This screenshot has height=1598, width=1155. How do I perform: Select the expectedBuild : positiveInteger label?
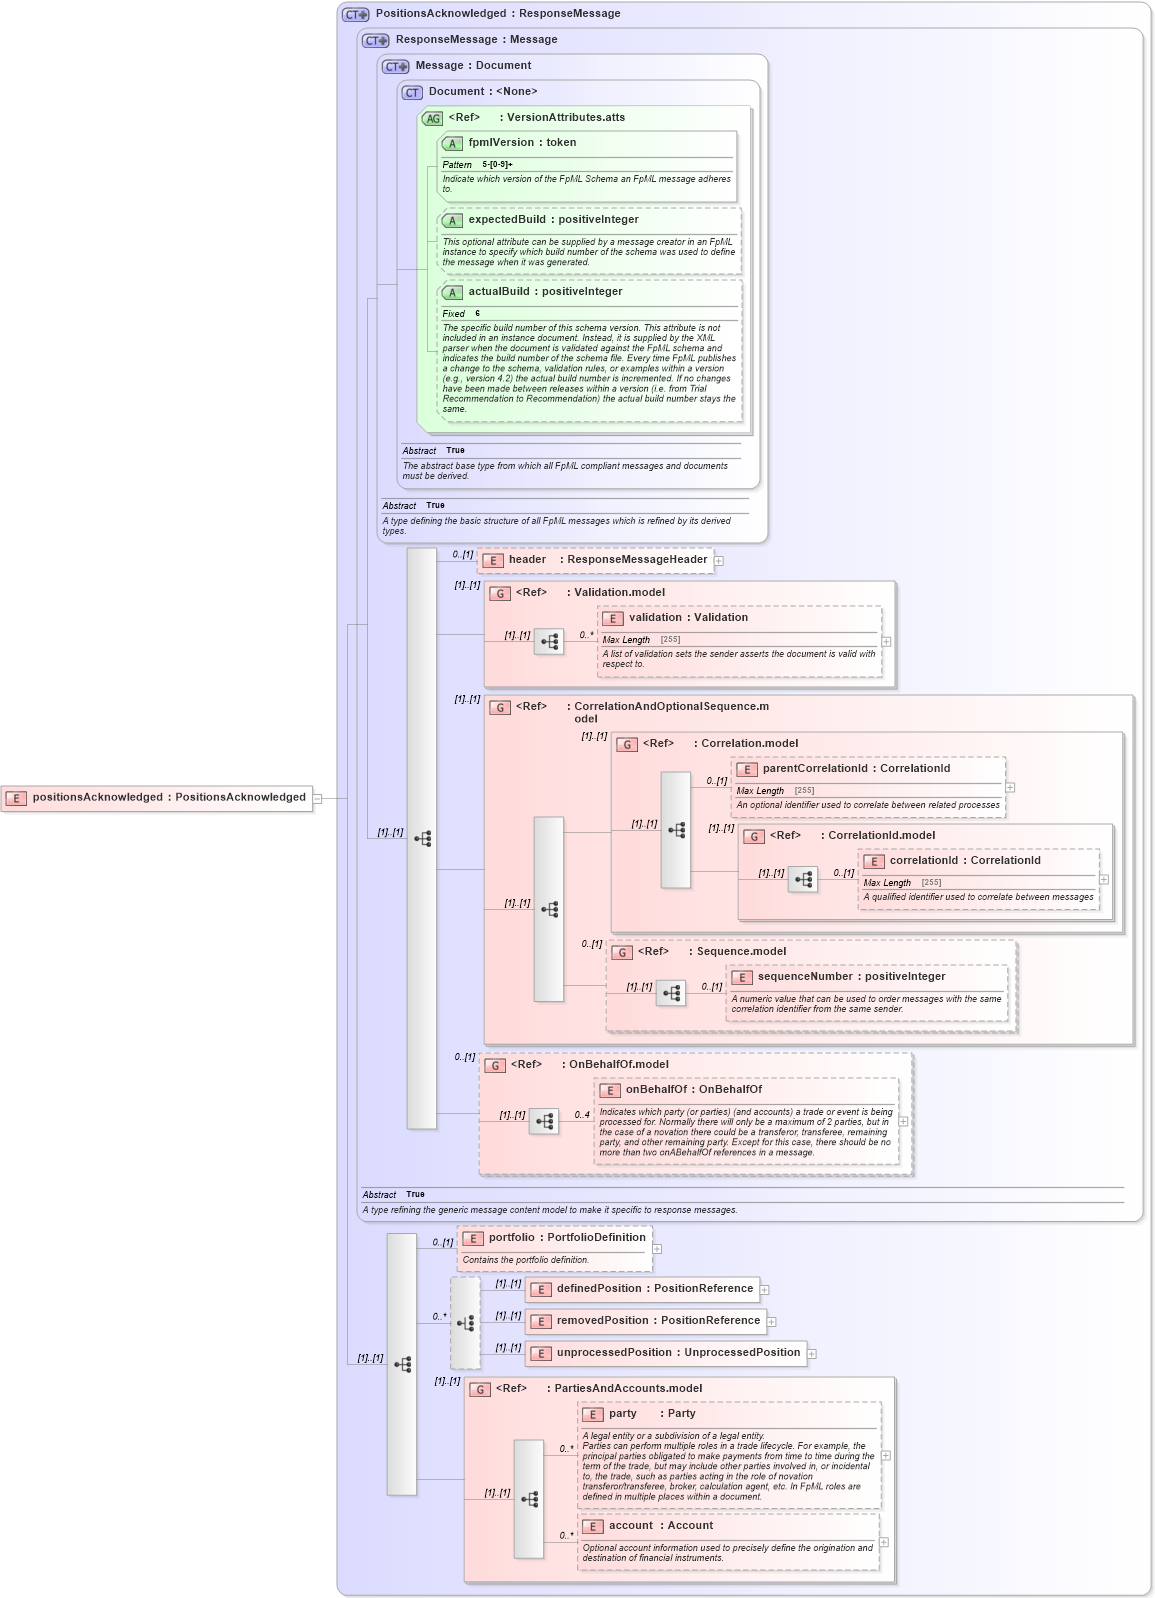coord(553,220)
